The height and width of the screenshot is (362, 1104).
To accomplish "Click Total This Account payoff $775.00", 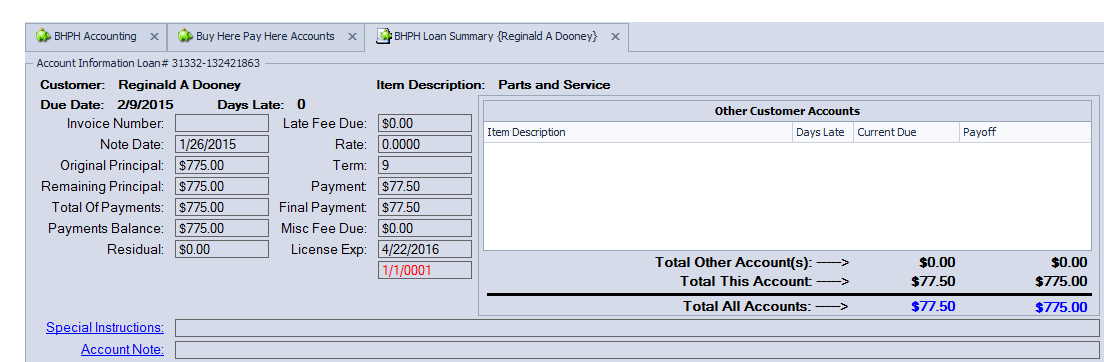I will click(x=1061, y=282).
